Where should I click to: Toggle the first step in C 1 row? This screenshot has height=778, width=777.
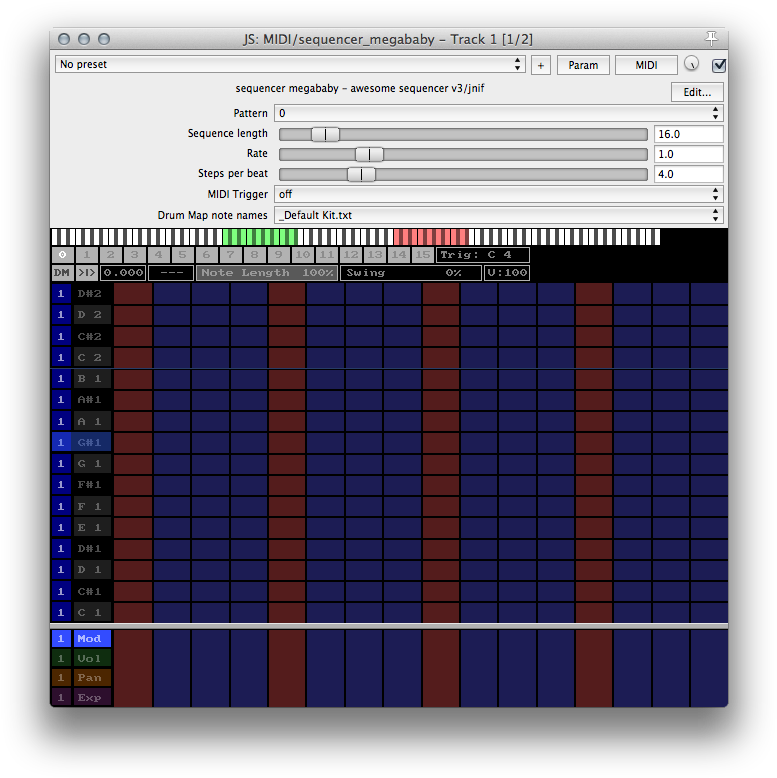click(x=133, y=612)
